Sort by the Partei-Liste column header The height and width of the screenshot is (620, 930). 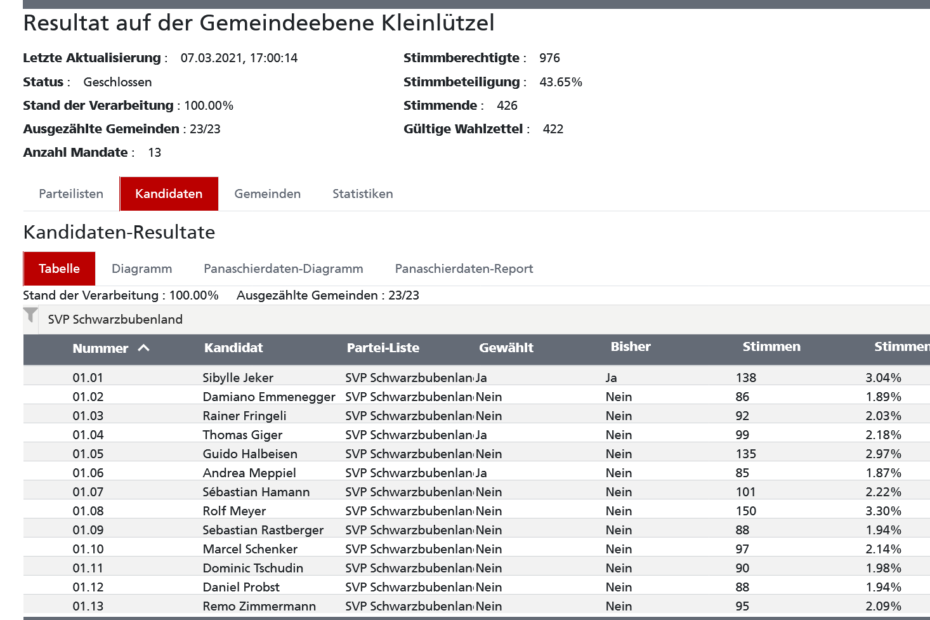tap(383, 348)
